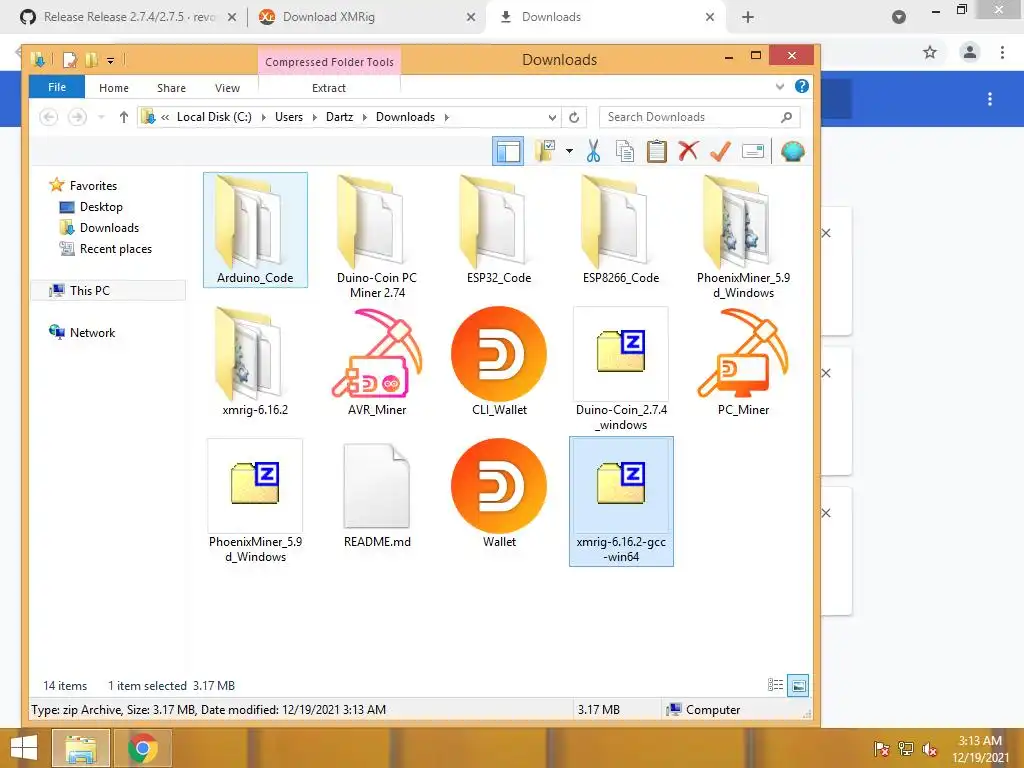Open the Share ribbon tab
1024x768 pixels.
point(171,88)
